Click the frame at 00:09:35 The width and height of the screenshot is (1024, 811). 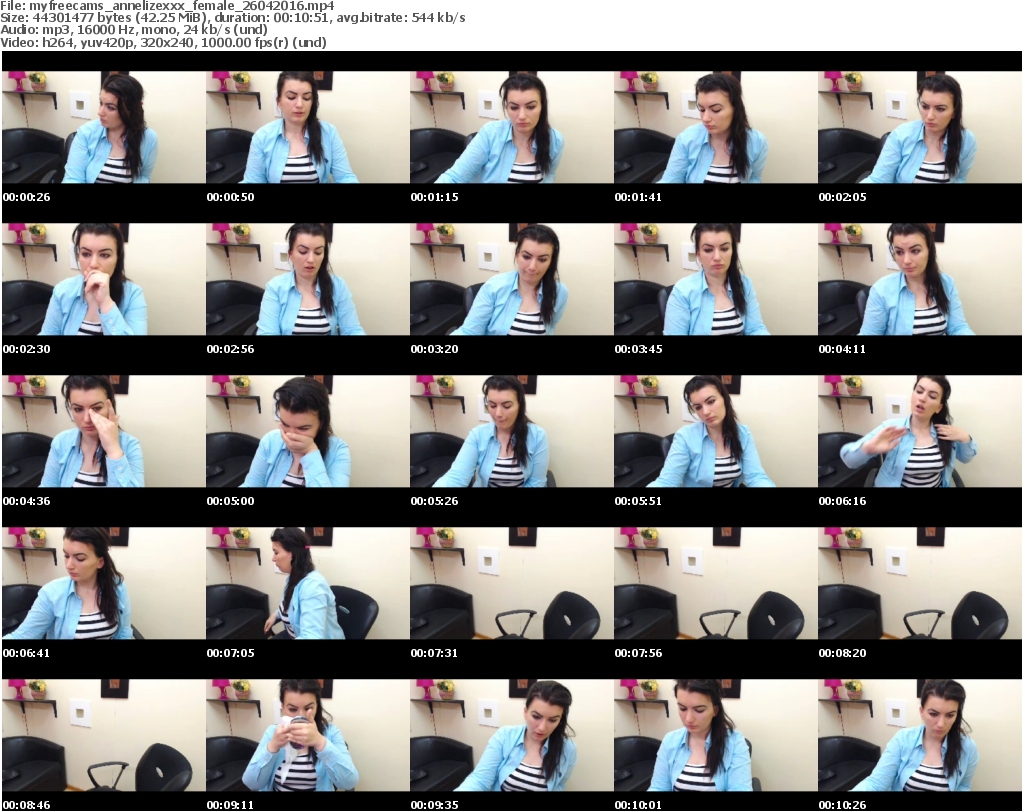pyautogui.click(x=511, y=735)
